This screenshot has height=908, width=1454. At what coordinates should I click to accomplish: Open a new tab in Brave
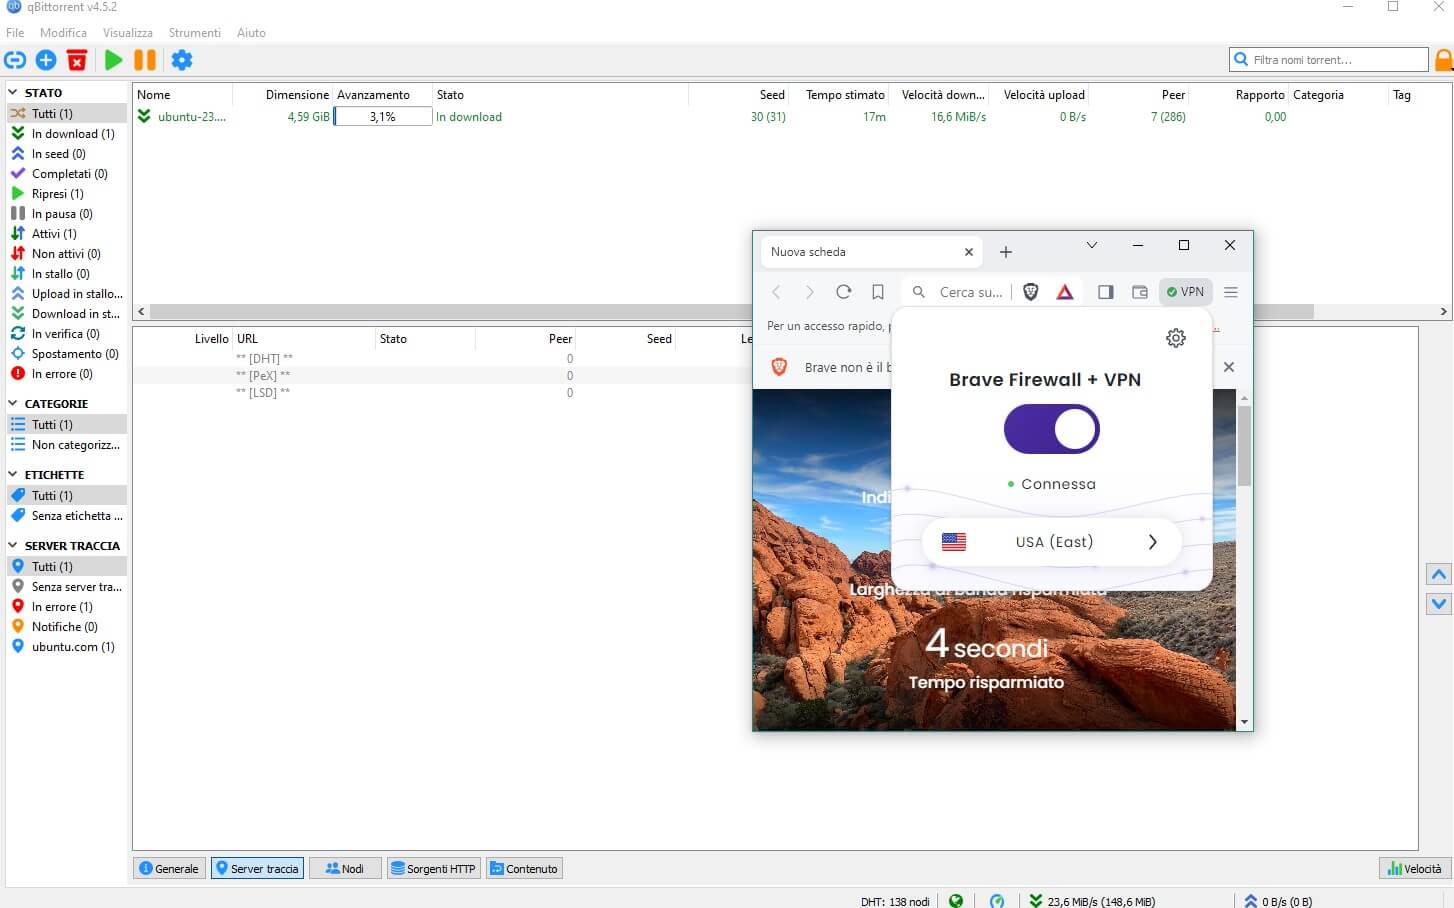pyautogui.click(x=1006, y=252)
